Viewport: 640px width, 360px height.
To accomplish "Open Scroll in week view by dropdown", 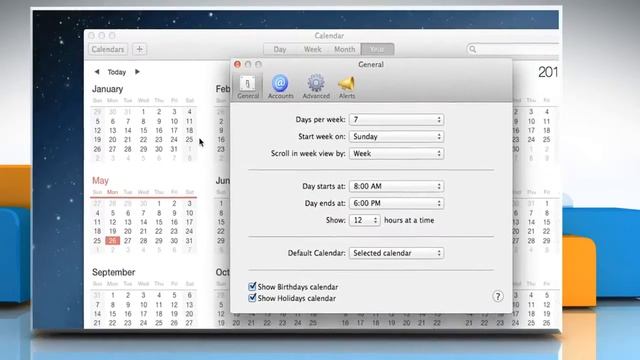I will pos(396,153).
